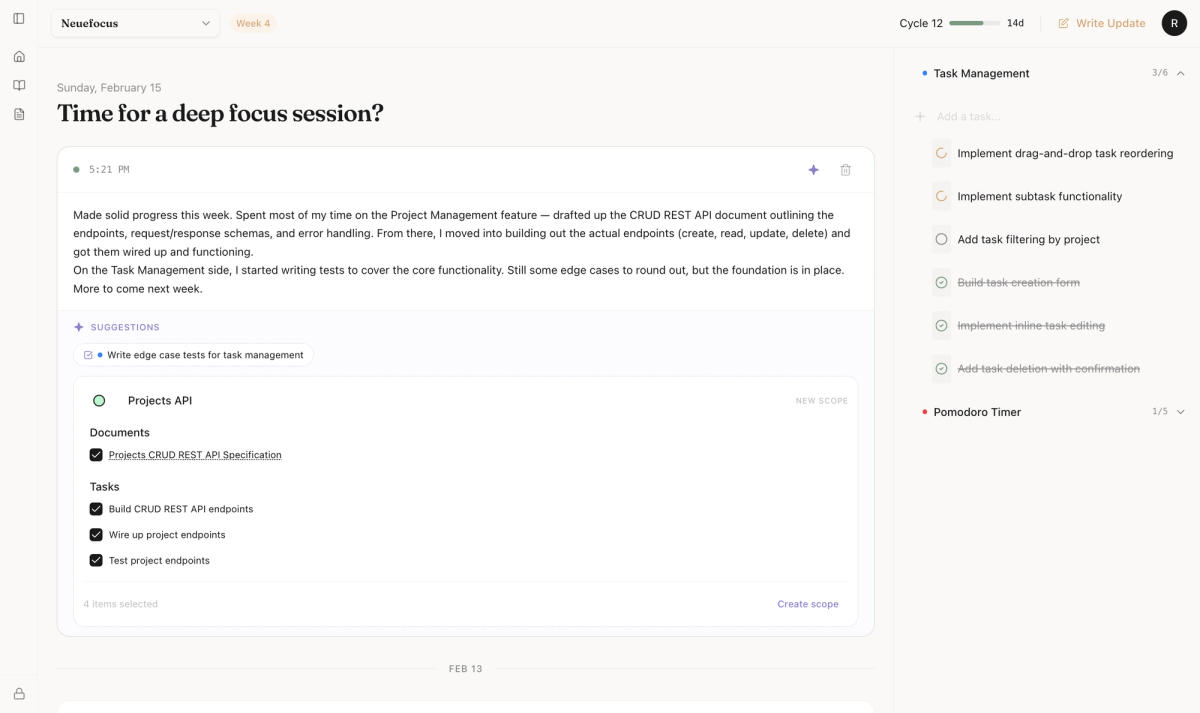Open the documents page icon in the sidebar
1200x713 pixels.
point(18,114)
